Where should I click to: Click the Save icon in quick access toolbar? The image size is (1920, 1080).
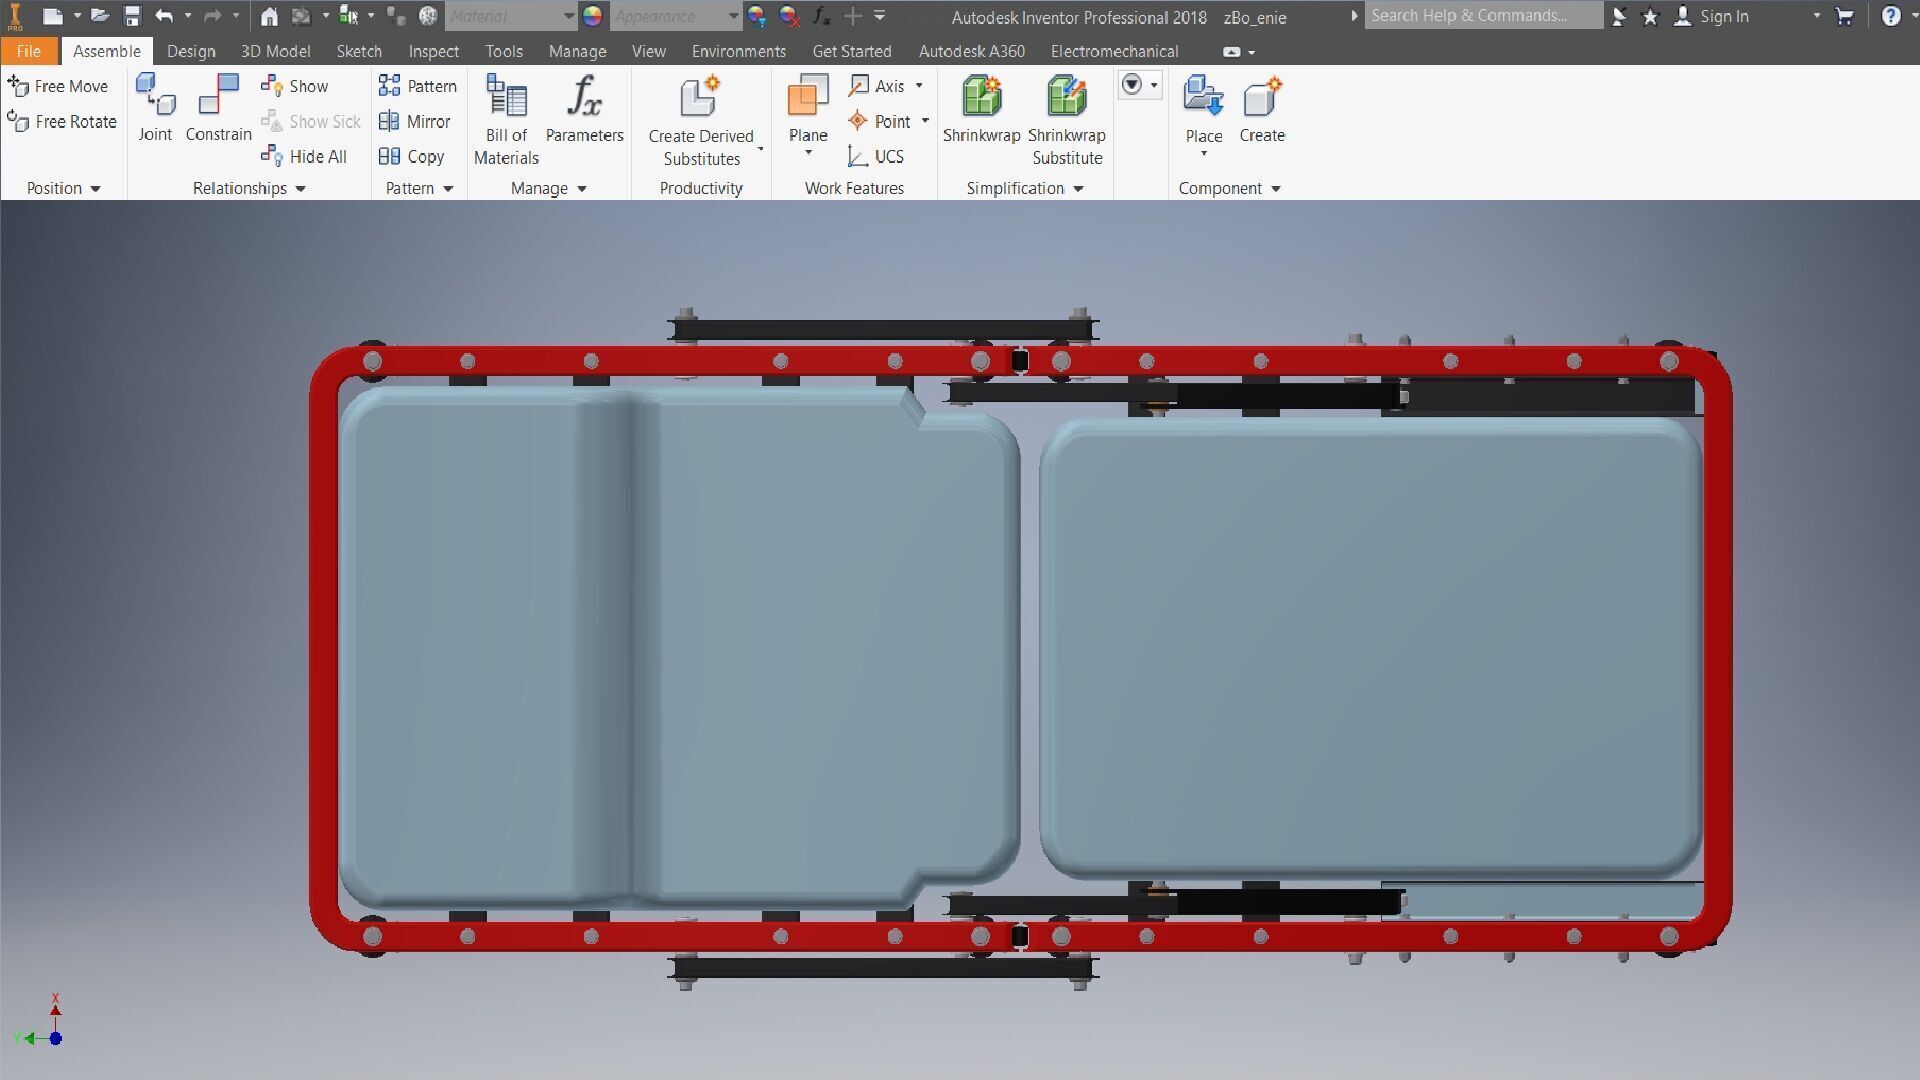[x=132, y=16]
